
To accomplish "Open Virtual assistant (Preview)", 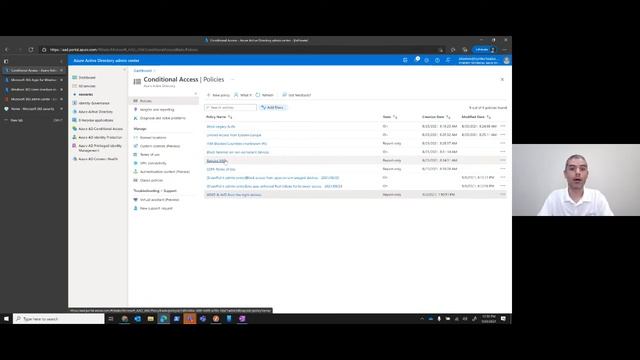I will point(159,200).
